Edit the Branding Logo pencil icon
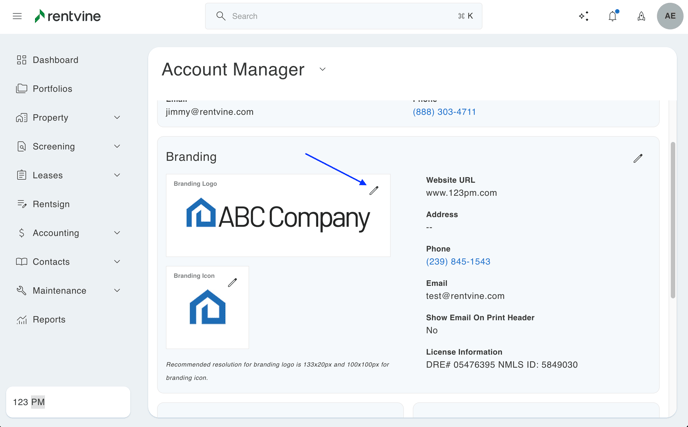 coord(374,190)
